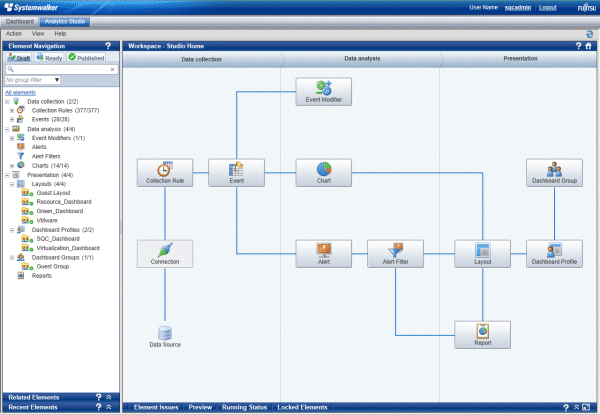600x415 pixels.
Task: Collapse the Dashboard Profiles tree node
Action: (12, 230)
